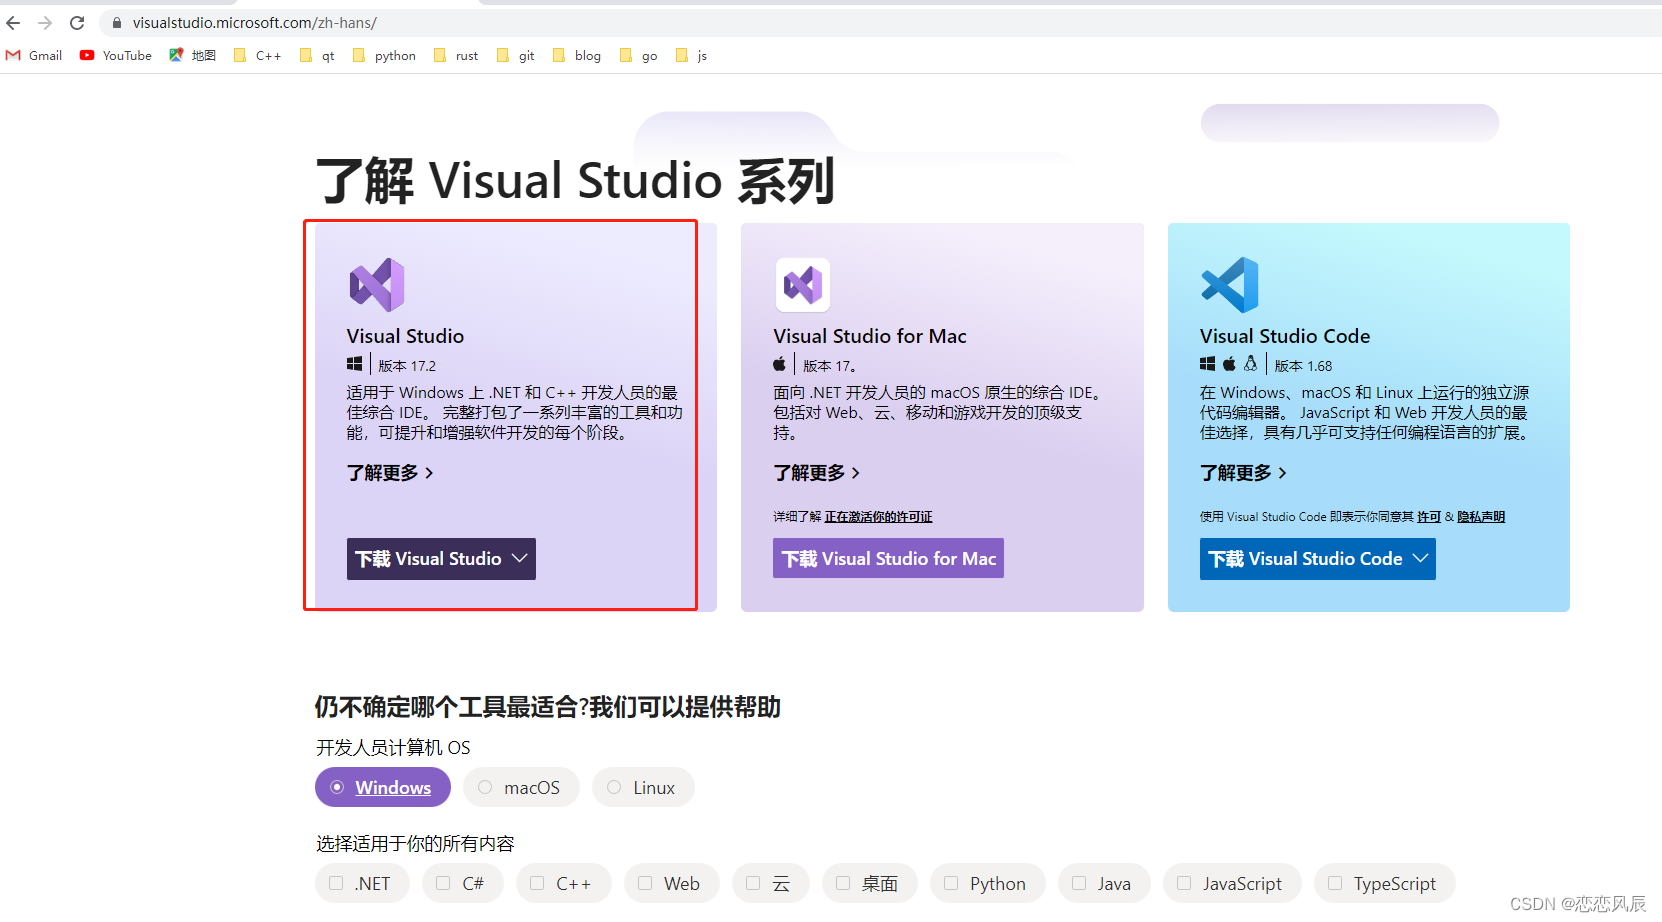Open the js bookmark folder

tap(692, 56)
